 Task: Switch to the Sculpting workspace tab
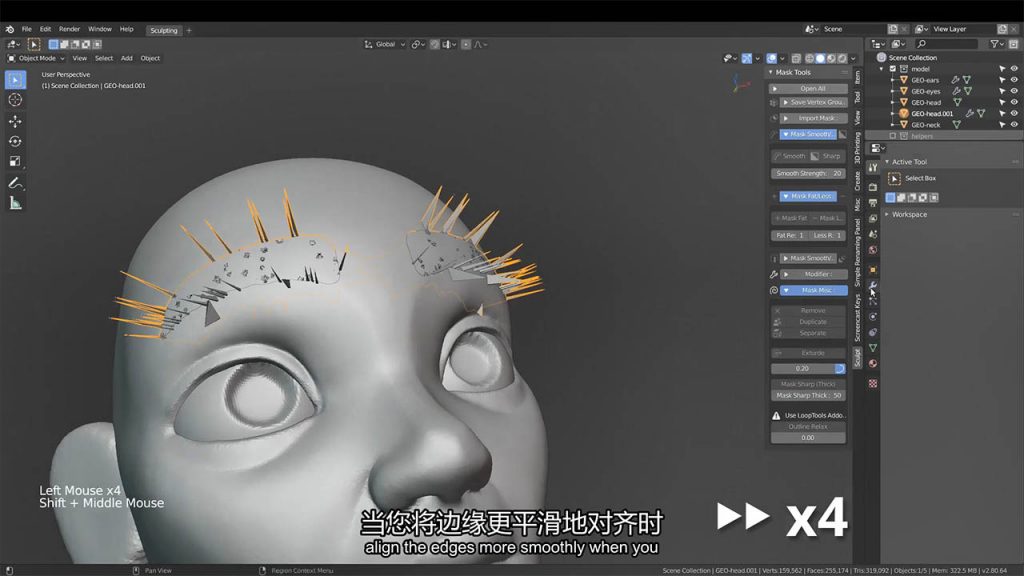163,30
